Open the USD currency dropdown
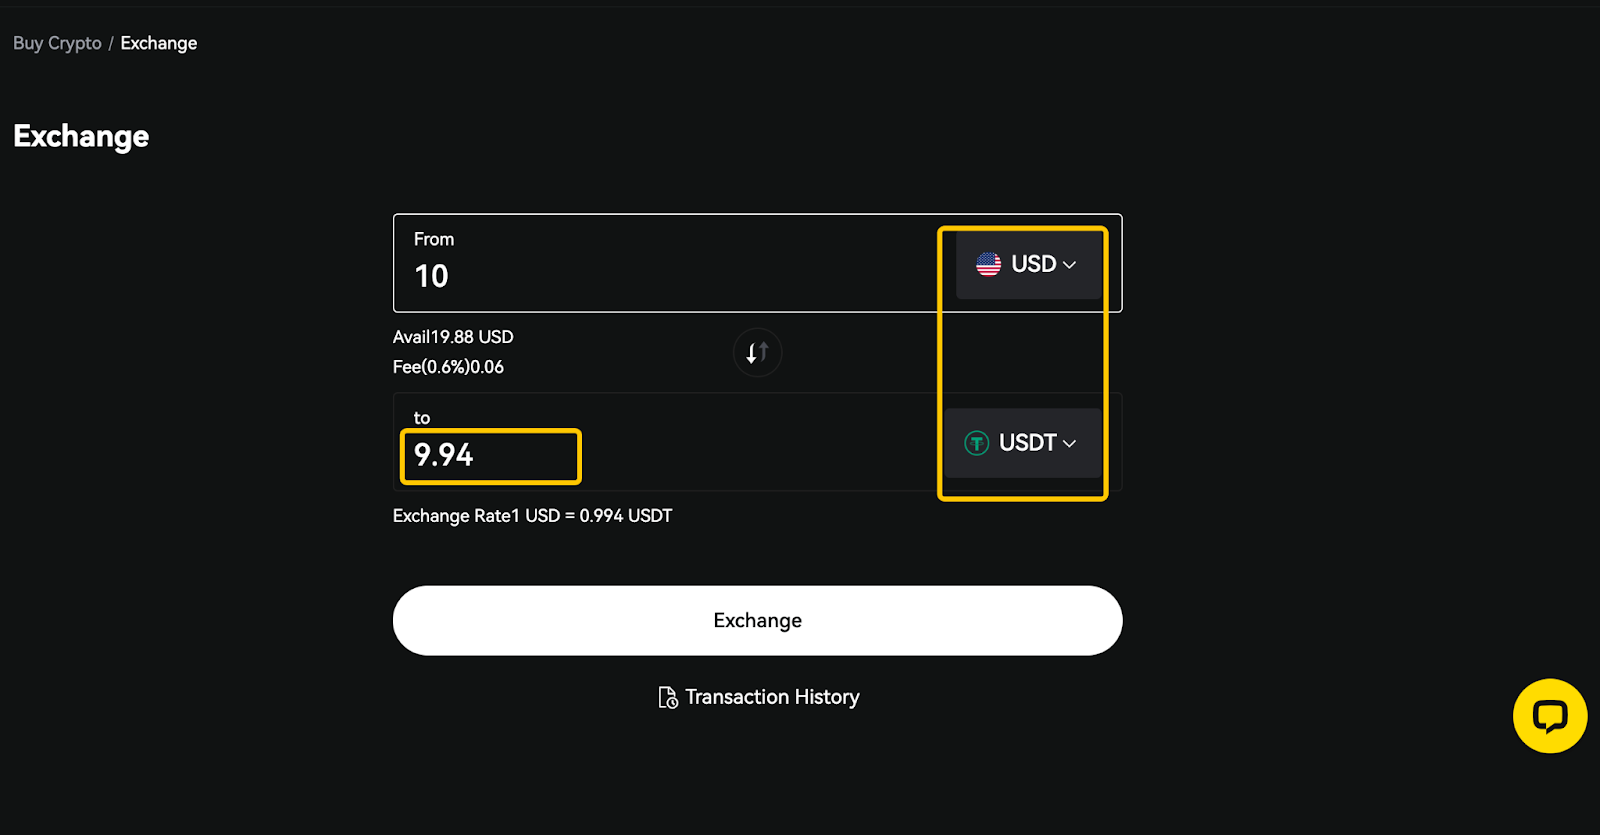Screen dimensions: 1600x835 click(x=1028, y=264)
